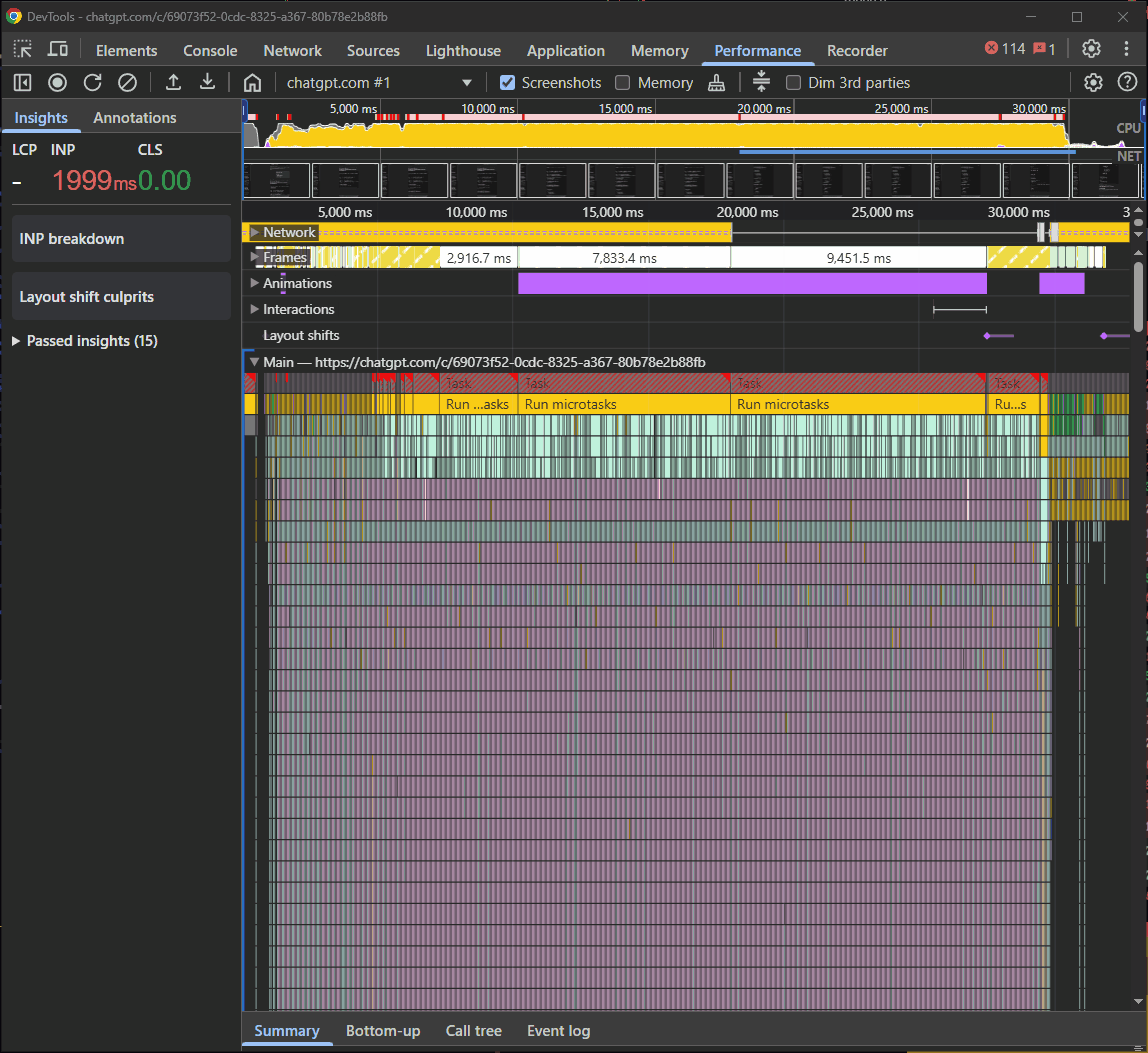This screenshot has height=1053, width=1148.
Task: Open Performance capture settings gear
Action: (x=1093, y=83)
